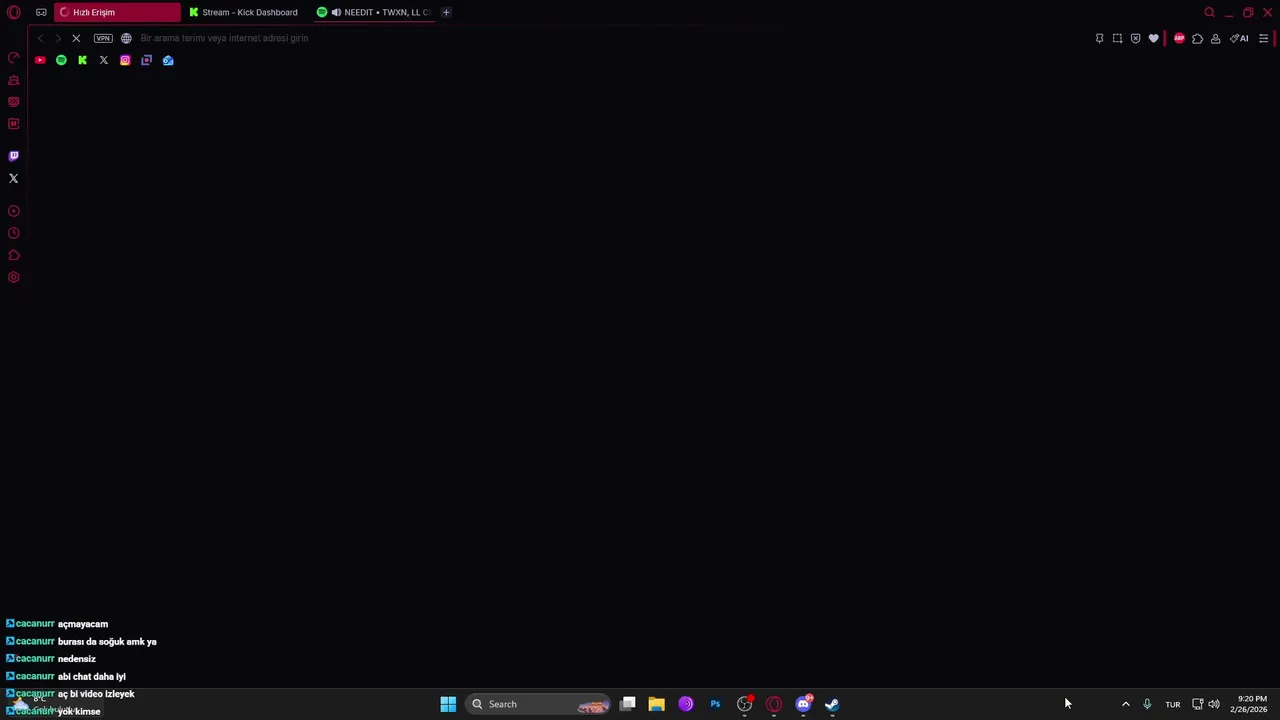Open the Windows Start menu
The height and width of the screenshot is (720, 1280).
pos(448,704)
